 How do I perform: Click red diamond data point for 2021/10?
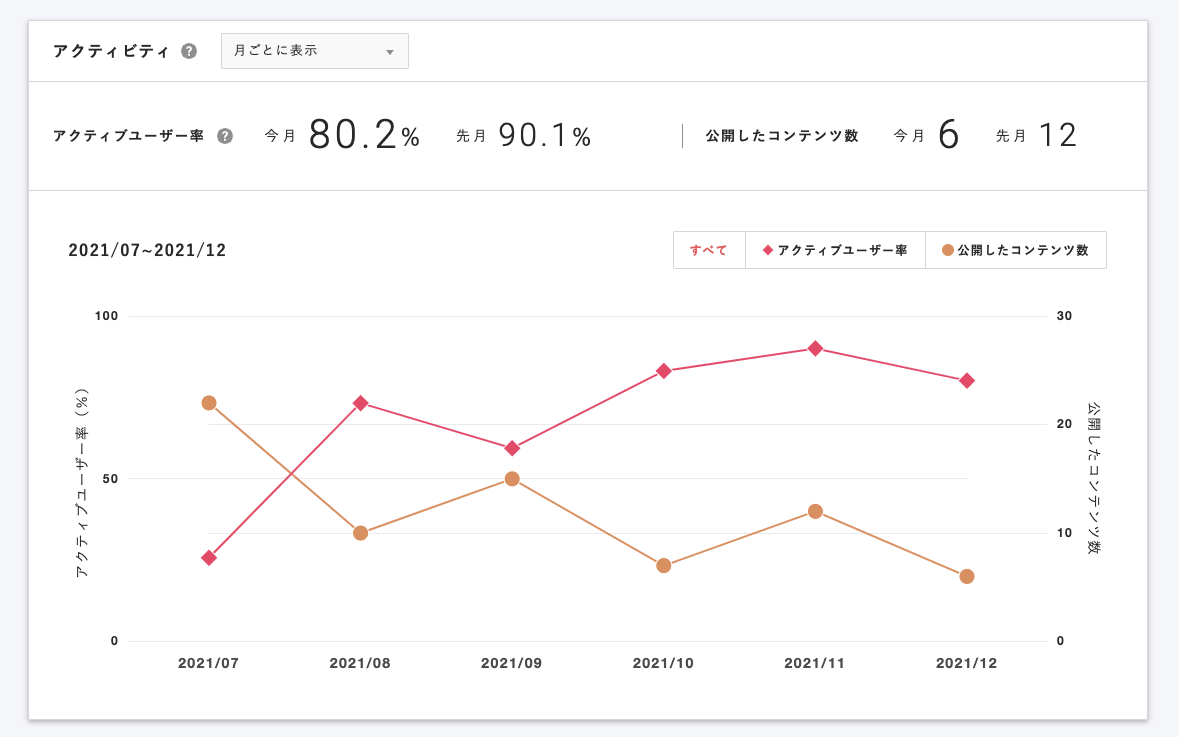(x=664, y=371)
